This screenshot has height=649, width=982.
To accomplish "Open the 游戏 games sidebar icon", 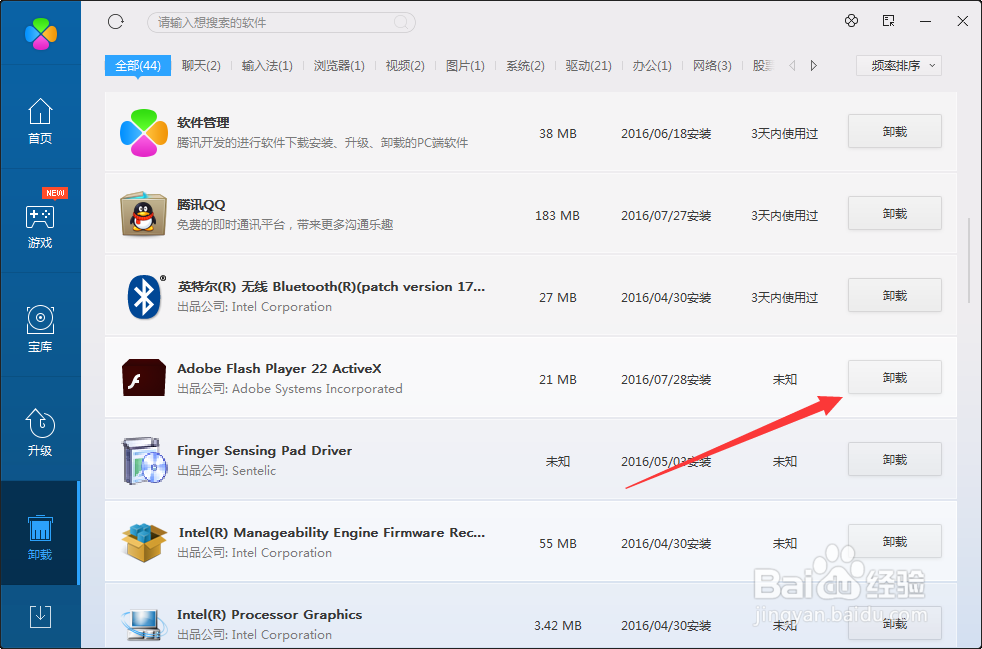I will point(40,226).
